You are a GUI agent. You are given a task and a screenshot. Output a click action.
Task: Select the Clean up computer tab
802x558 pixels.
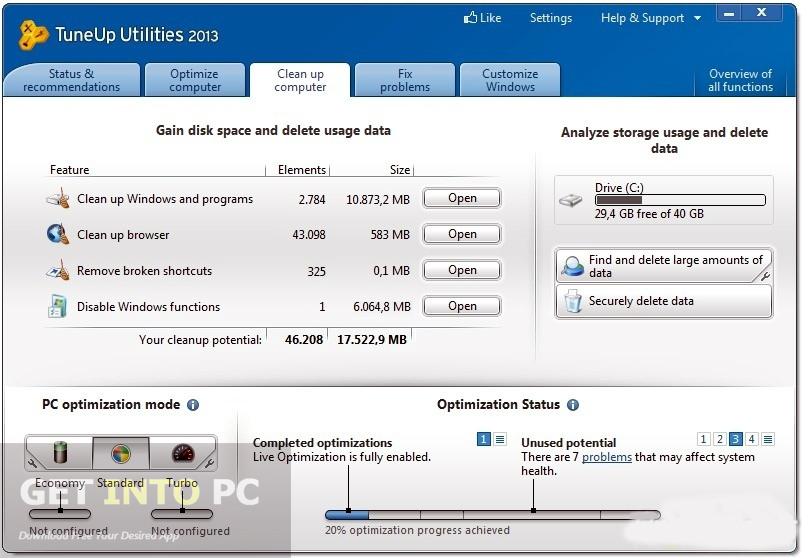(300, 80)
